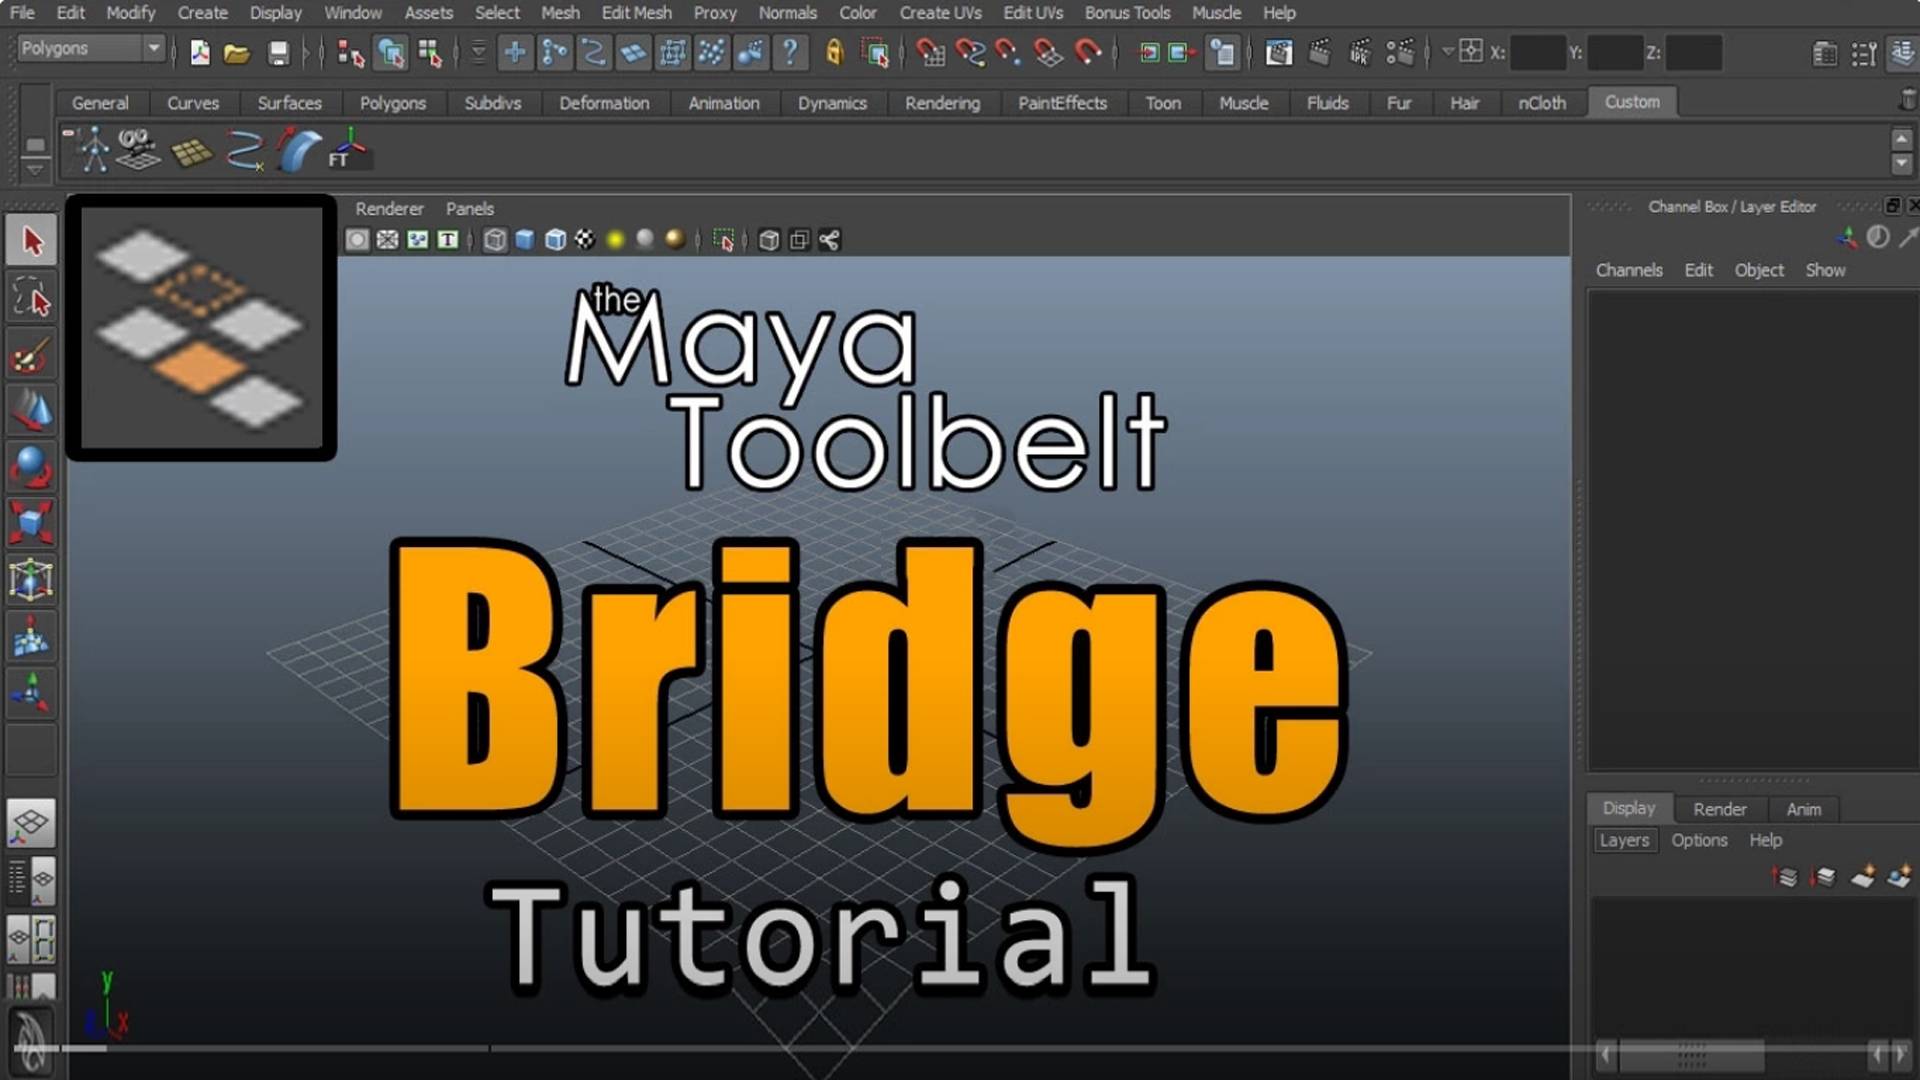This screenshot has width=1920, height=1080.
Task: Click the snap to grids magnet icon
Action: (x=930, y=52)
